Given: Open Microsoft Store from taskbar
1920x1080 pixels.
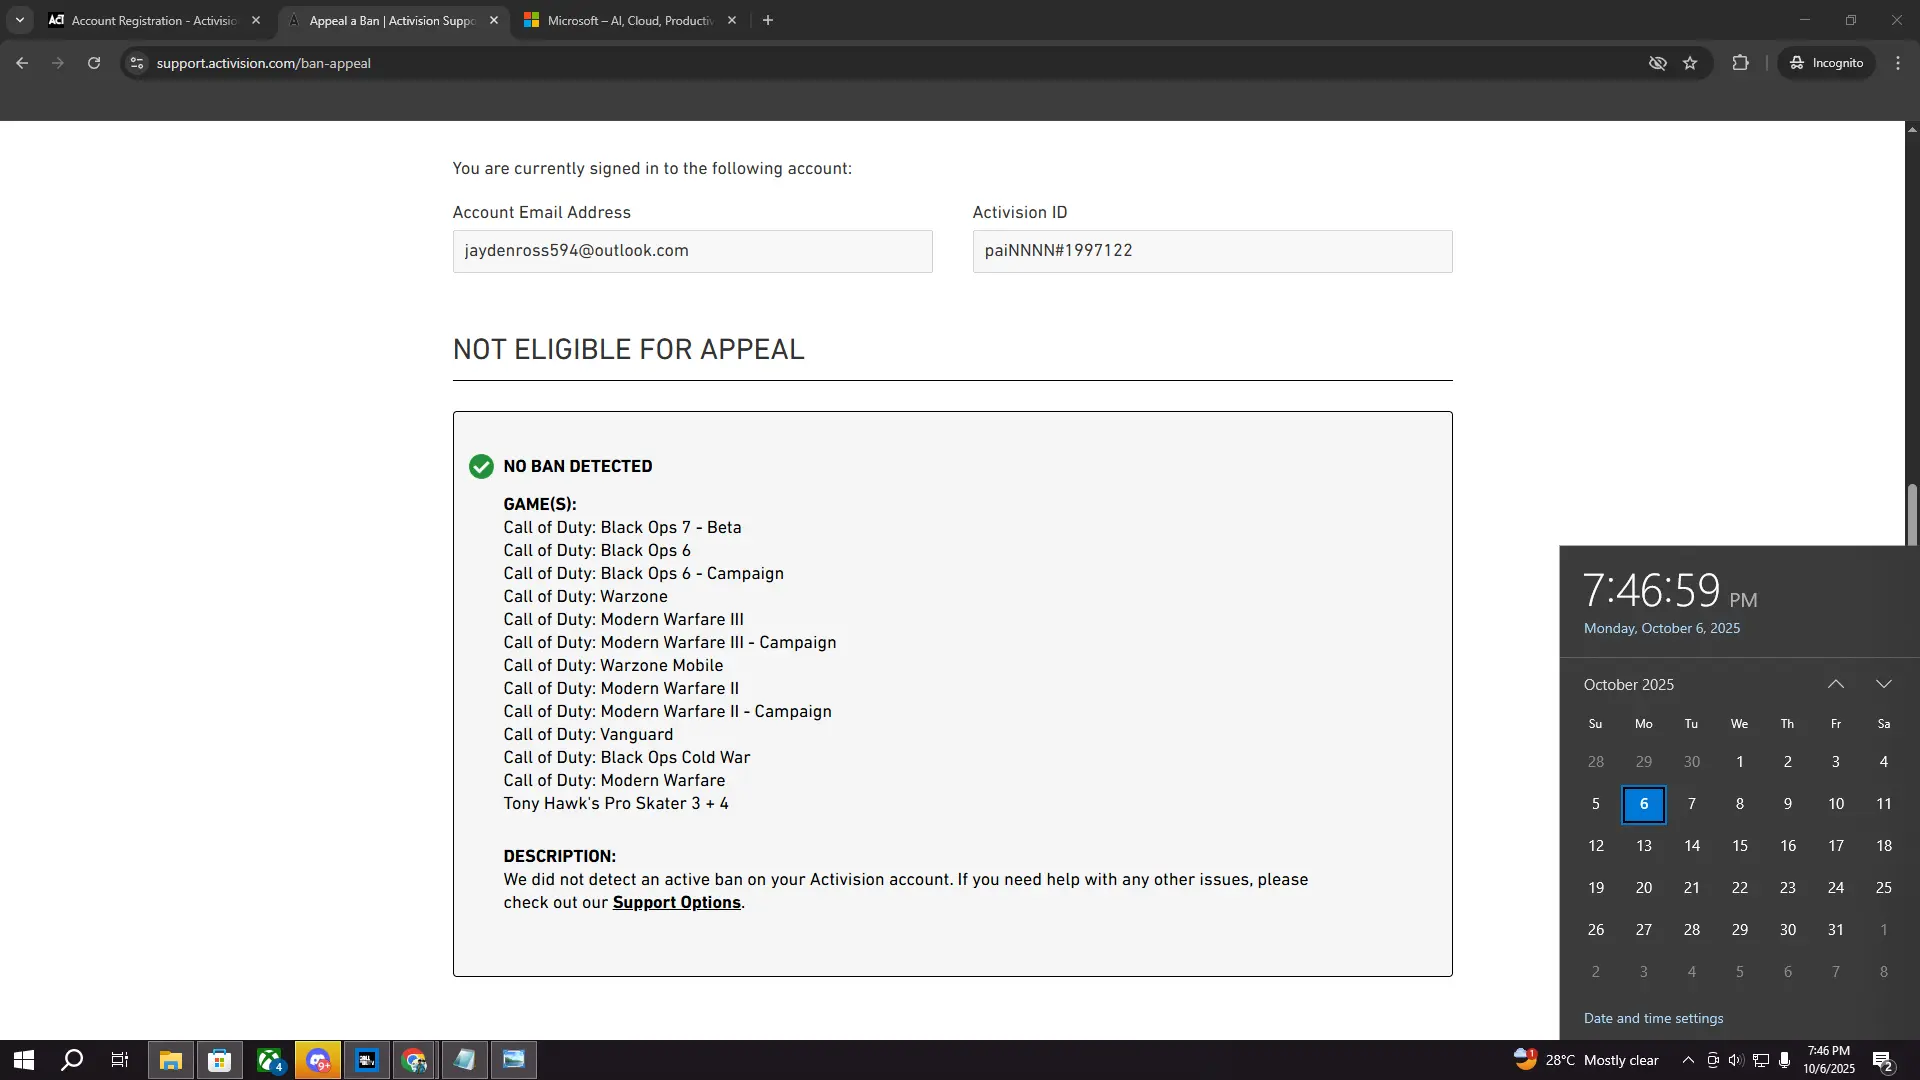Looking at the screenshot, I should (x=219, y=1060).
